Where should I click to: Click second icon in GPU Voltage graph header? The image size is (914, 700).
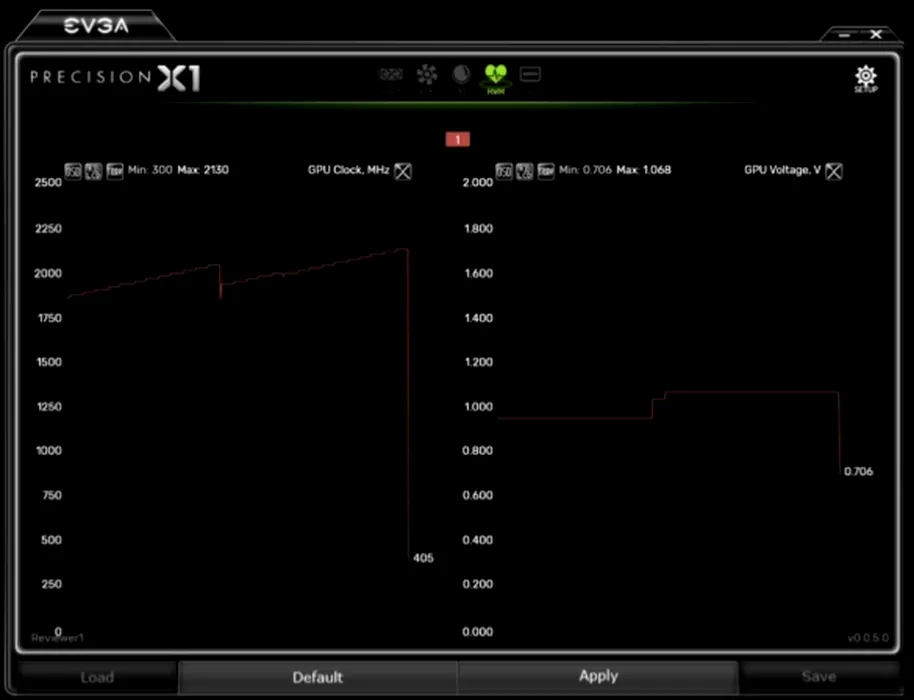point(524,171)
